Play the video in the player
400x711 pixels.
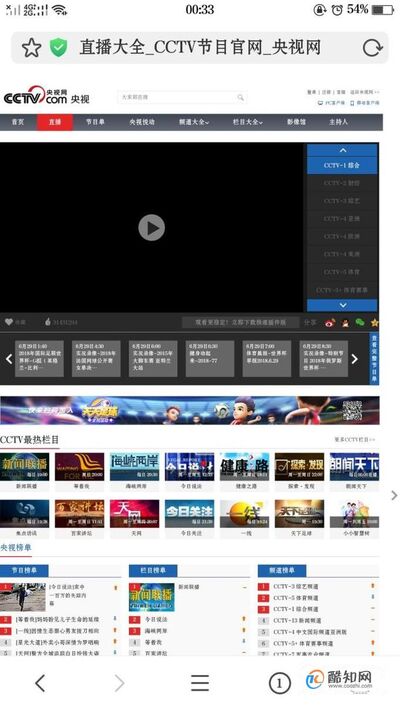click(151, 228)
